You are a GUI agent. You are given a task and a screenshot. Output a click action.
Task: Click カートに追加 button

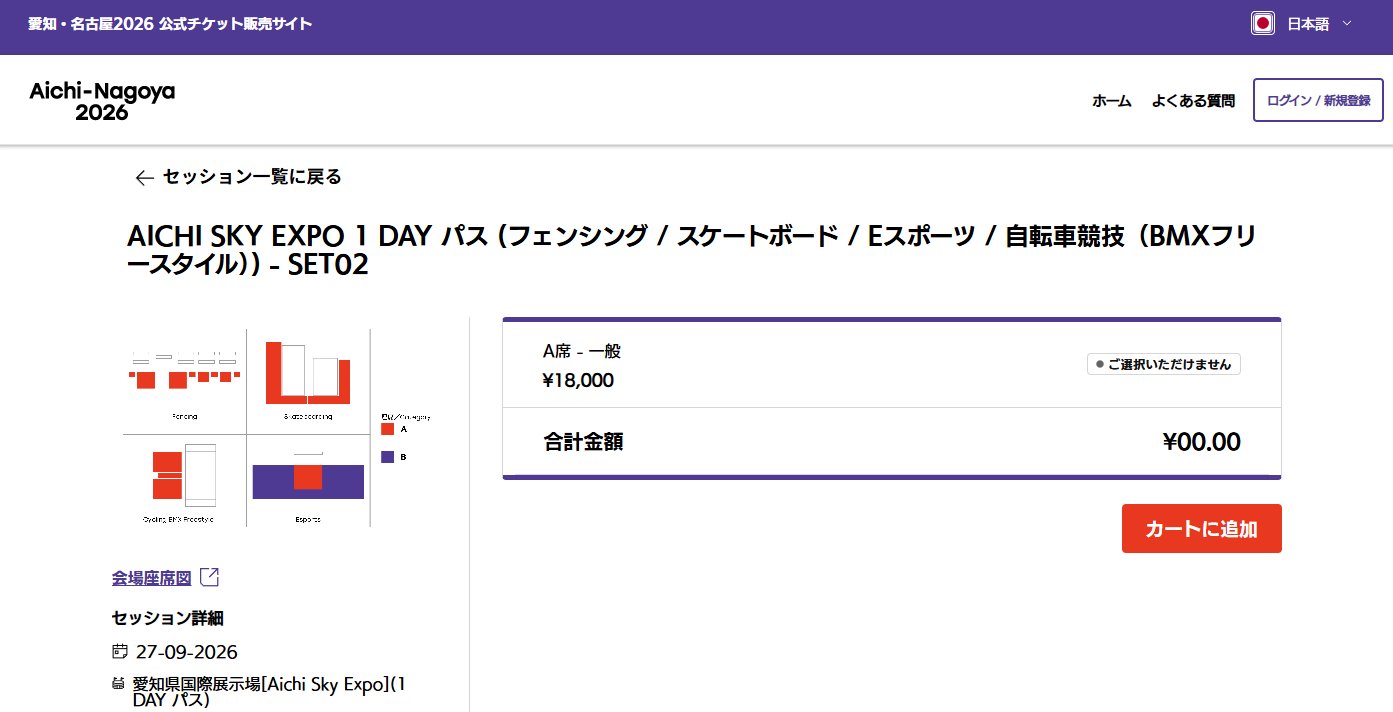(1201, 528)
